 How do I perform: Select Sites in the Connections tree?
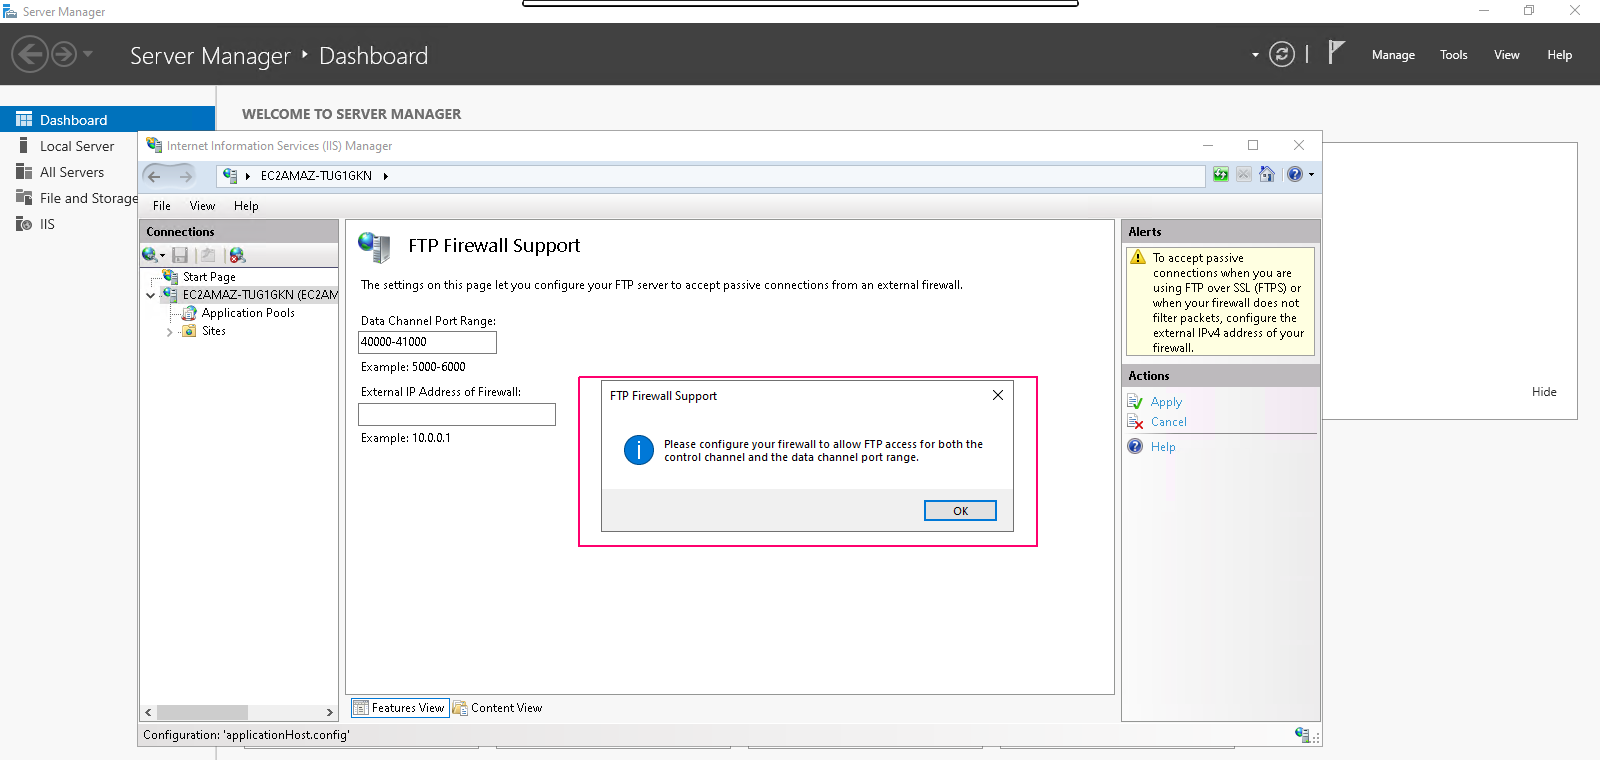[214, 331]
